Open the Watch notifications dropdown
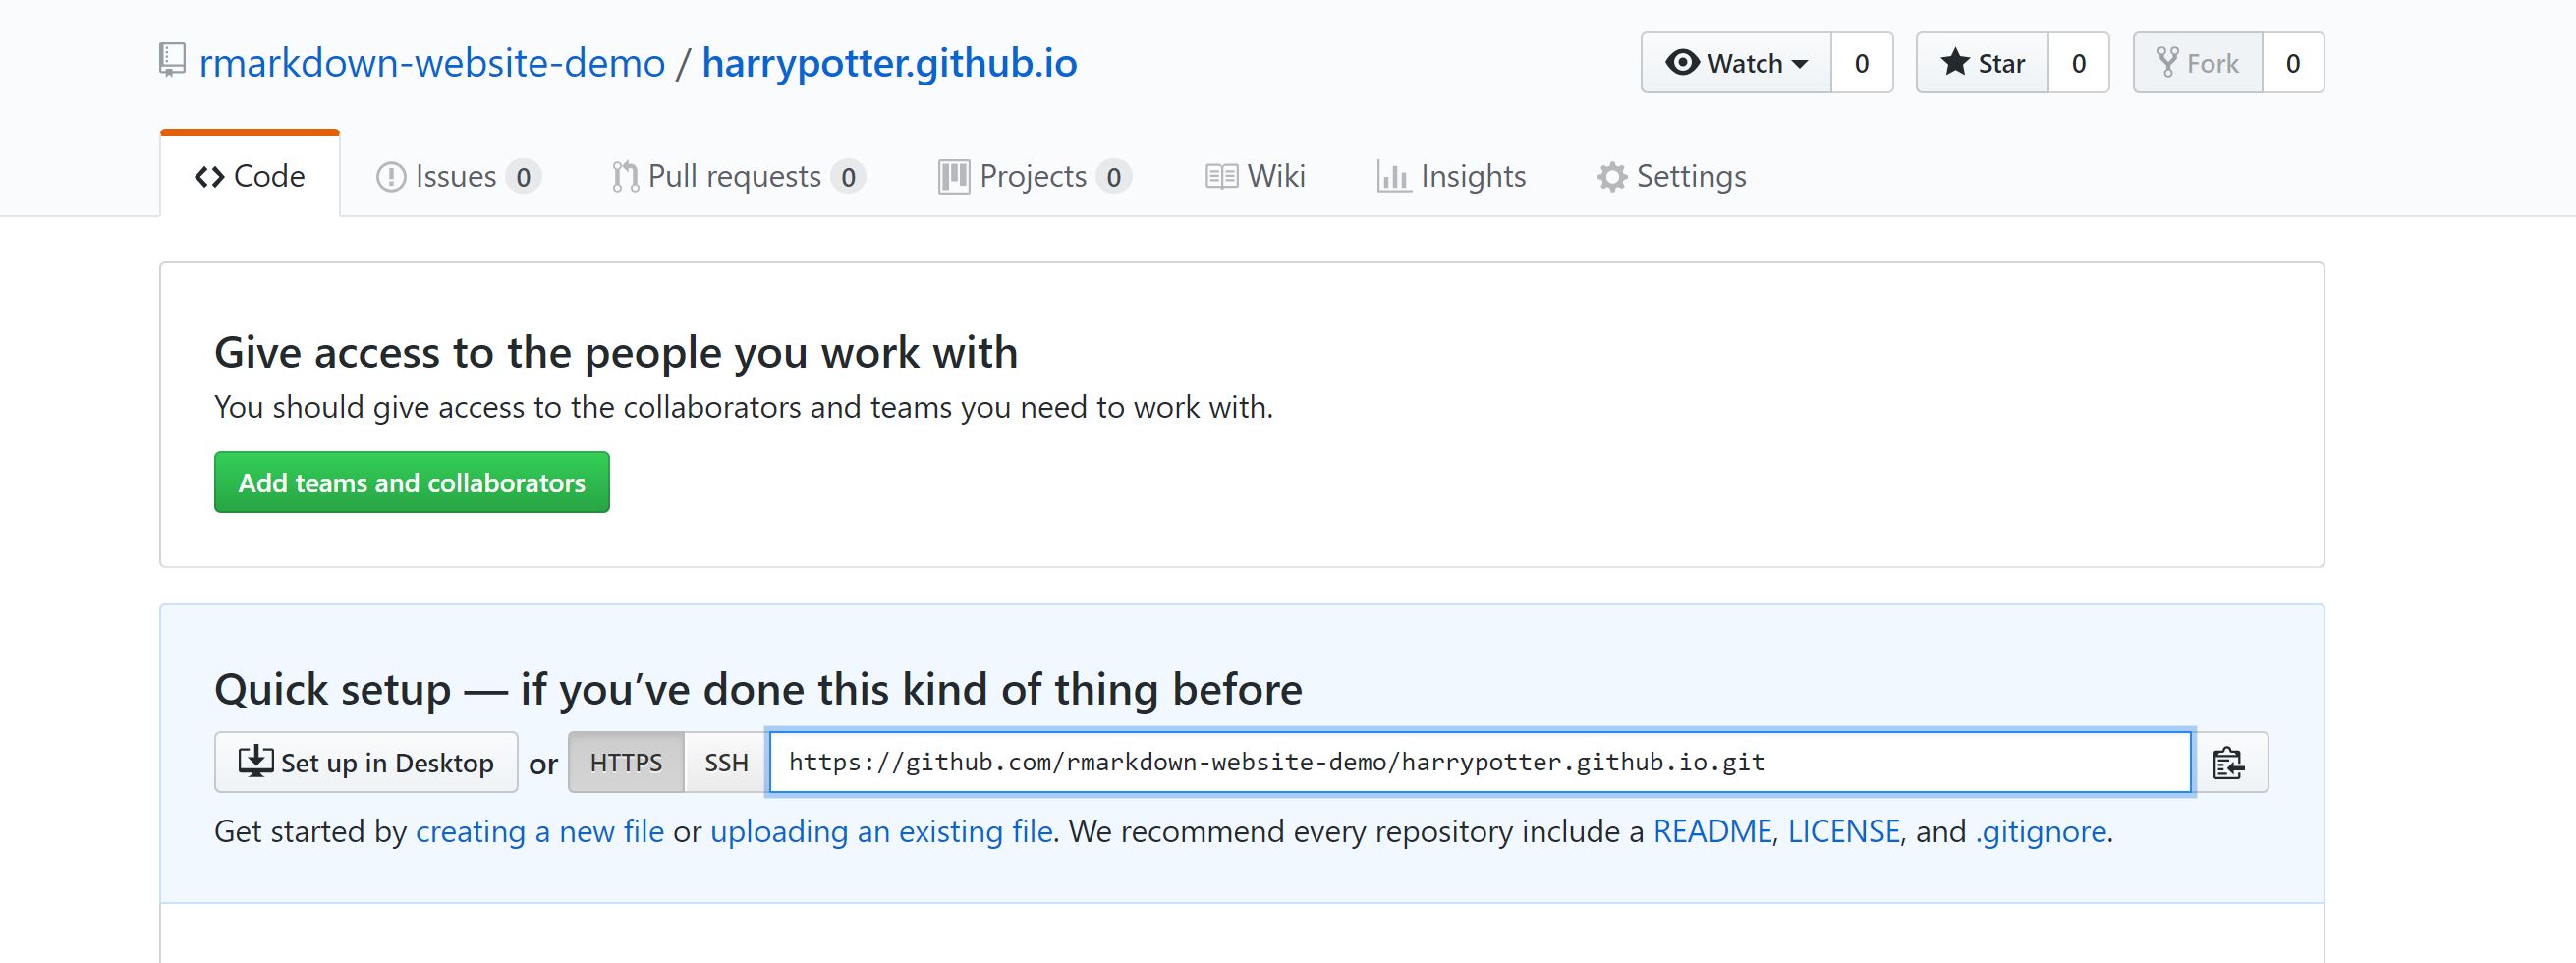This screenshot has height=963, width=2576. [1736, 63]
